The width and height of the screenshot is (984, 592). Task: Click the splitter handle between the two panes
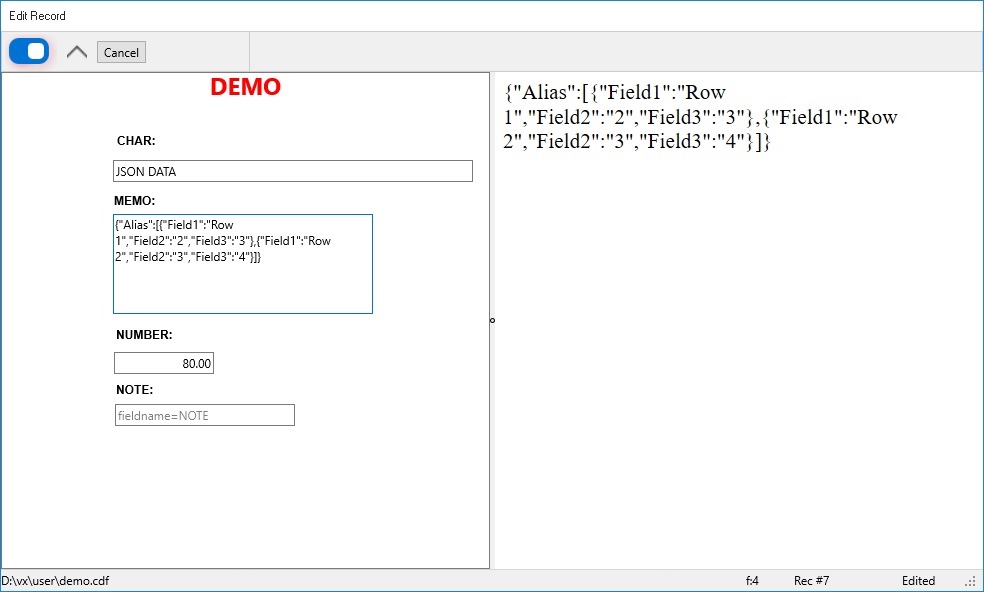click(x=490, y=320)
